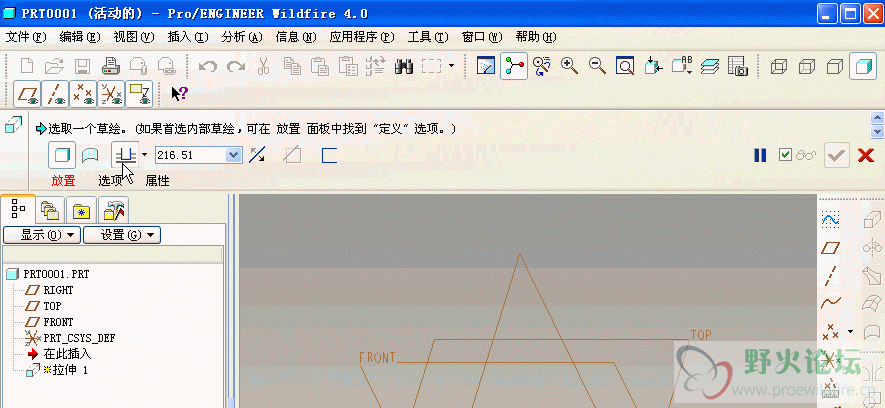This screenshot has height=408, width=885.
Task: Open the 插入 menu
Action: coord(188,37)
